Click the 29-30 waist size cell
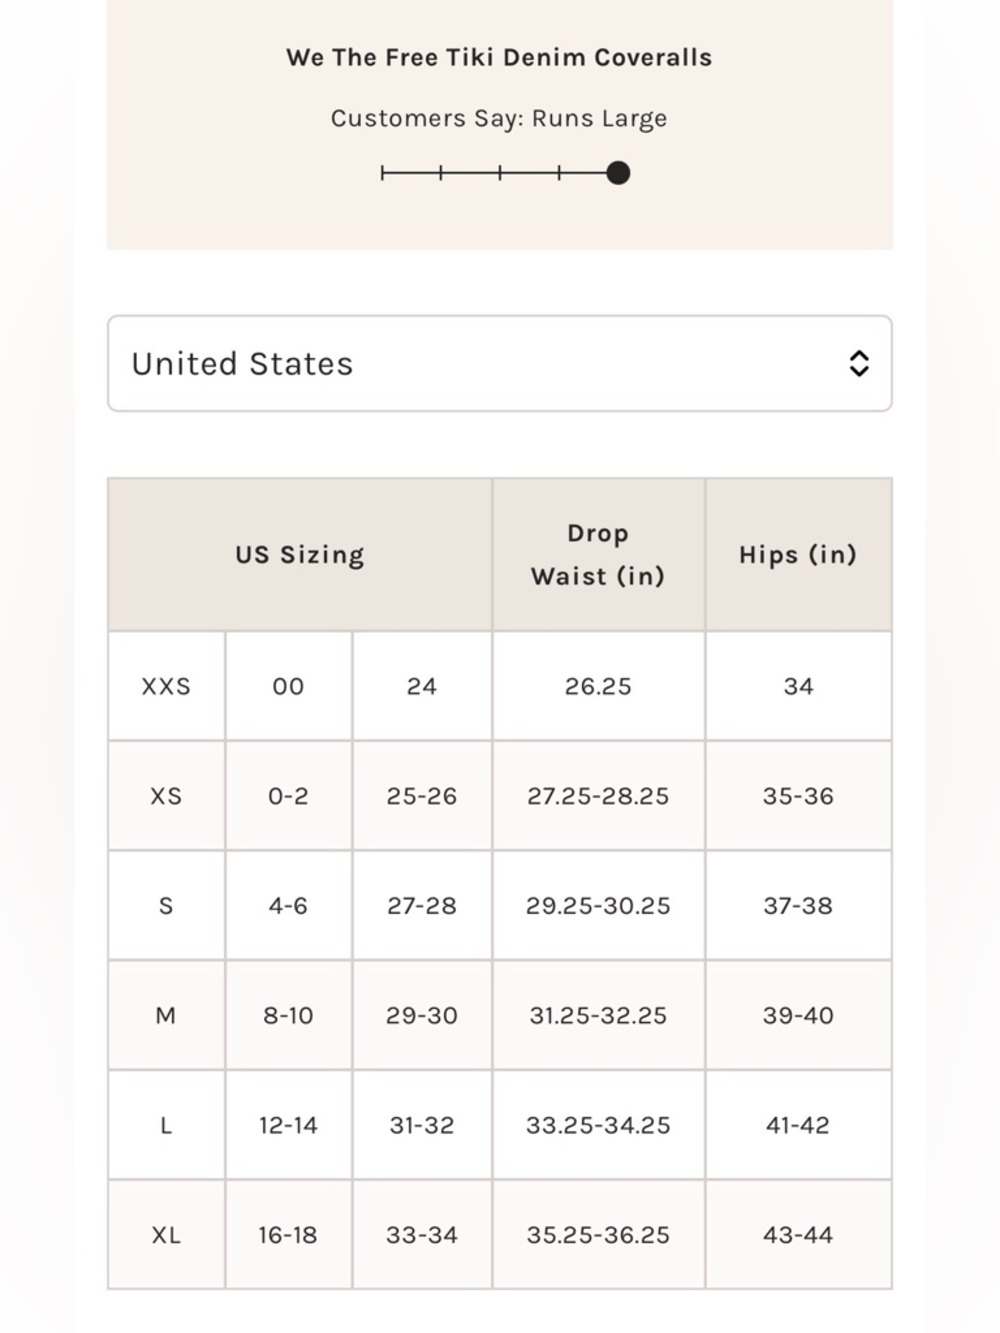The height and width of the screenshot is (1333, 1000). (422, 1015)
